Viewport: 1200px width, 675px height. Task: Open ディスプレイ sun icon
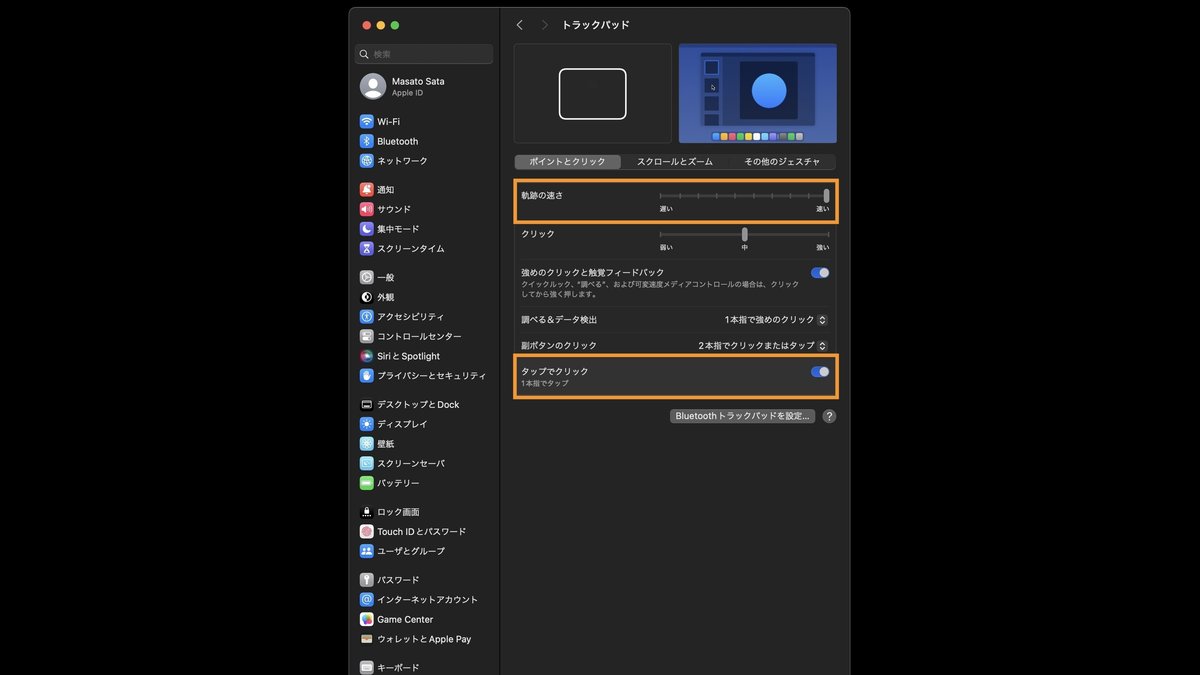pyautogui.click(x=367, y=424)
